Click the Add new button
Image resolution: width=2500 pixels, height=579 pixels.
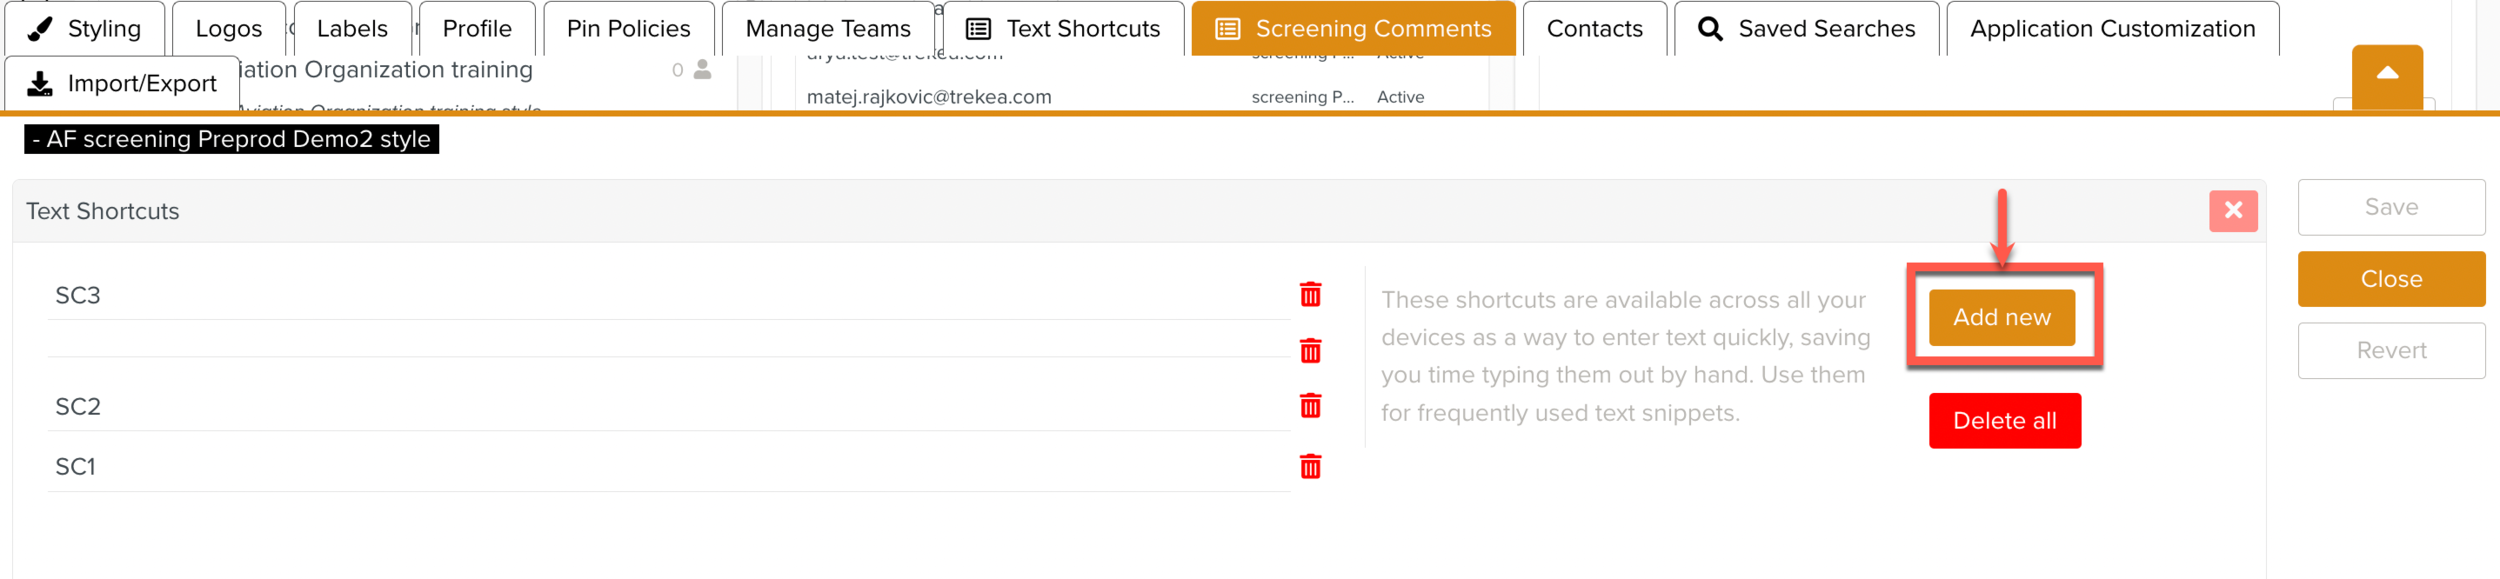click(x=2001, y=318)
